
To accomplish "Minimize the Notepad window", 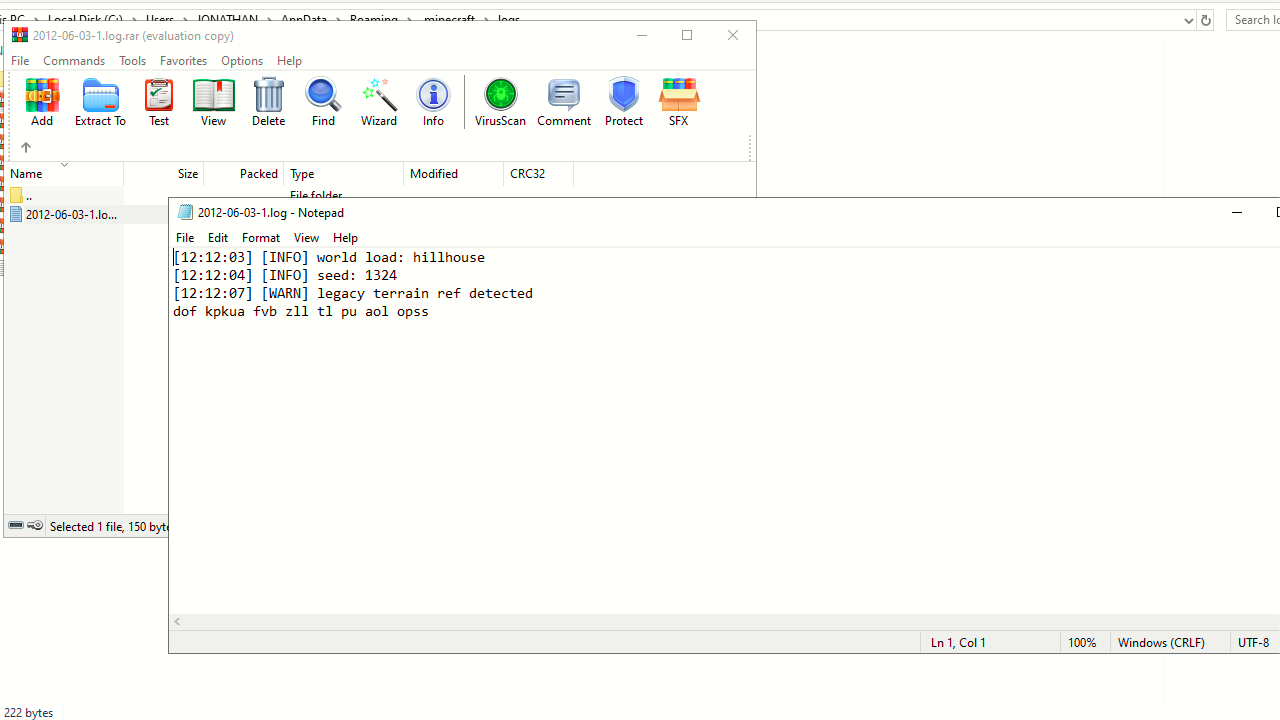I will point(1236,212).
